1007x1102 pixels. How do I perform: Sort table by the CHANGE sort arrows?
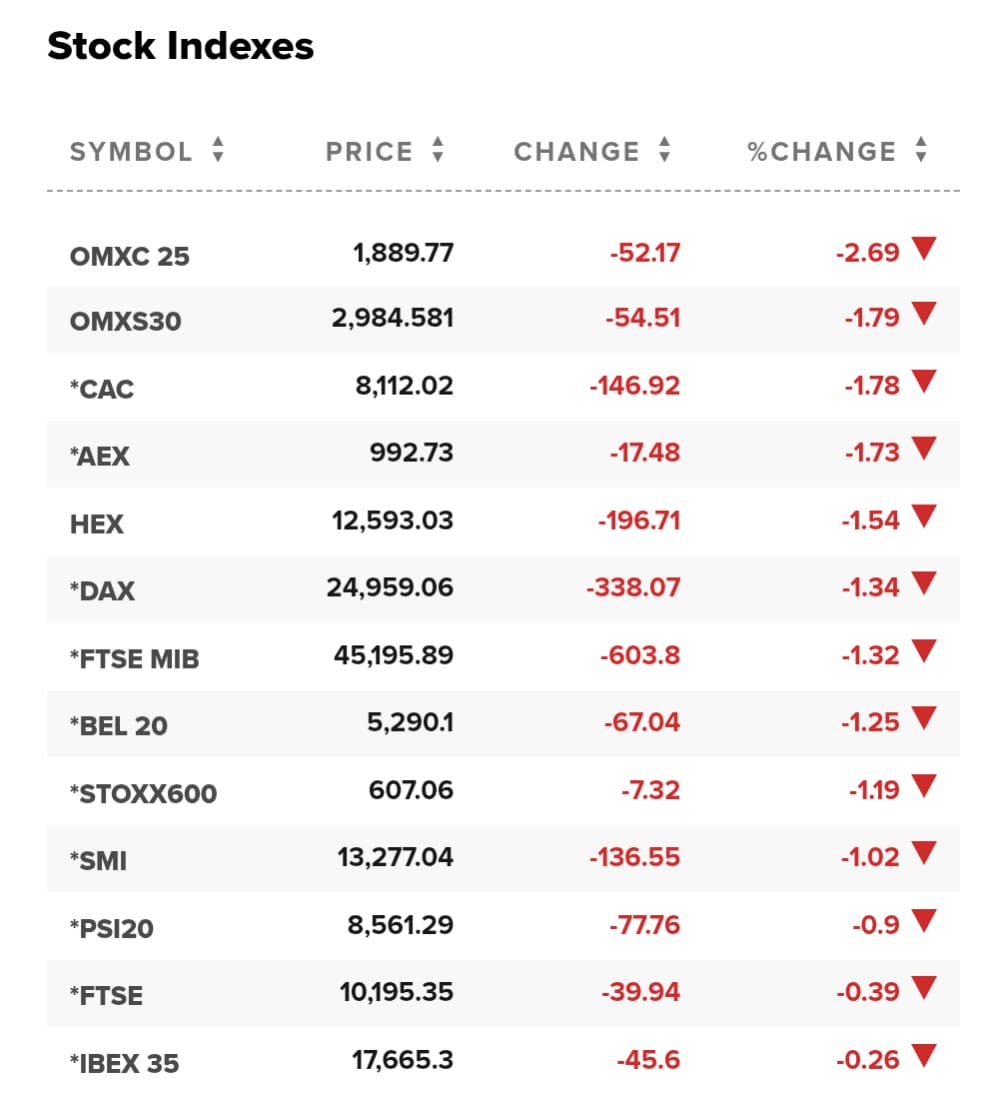point(664,150)
